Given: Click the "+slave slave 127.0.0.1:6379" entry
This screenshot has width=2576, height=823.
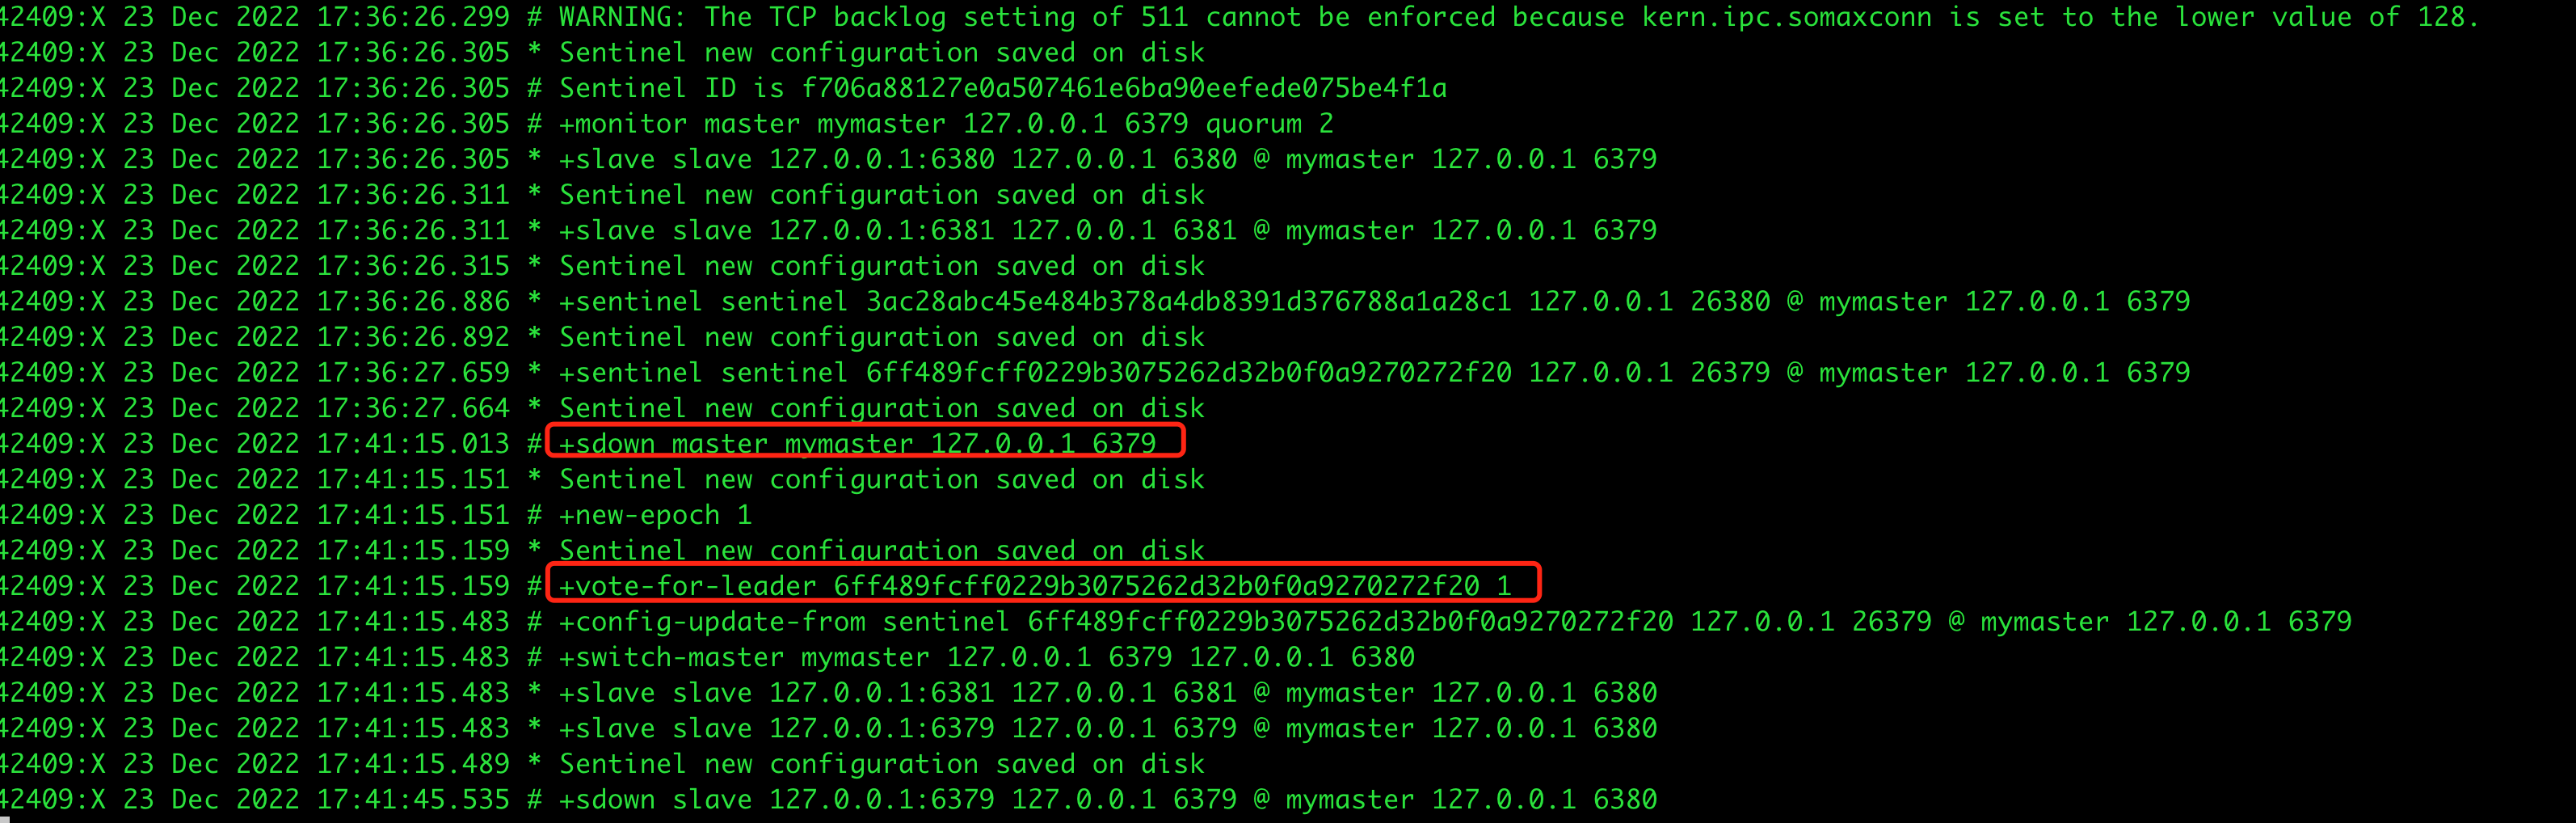Looking at the screenshot, I should tap(1107, 728).
